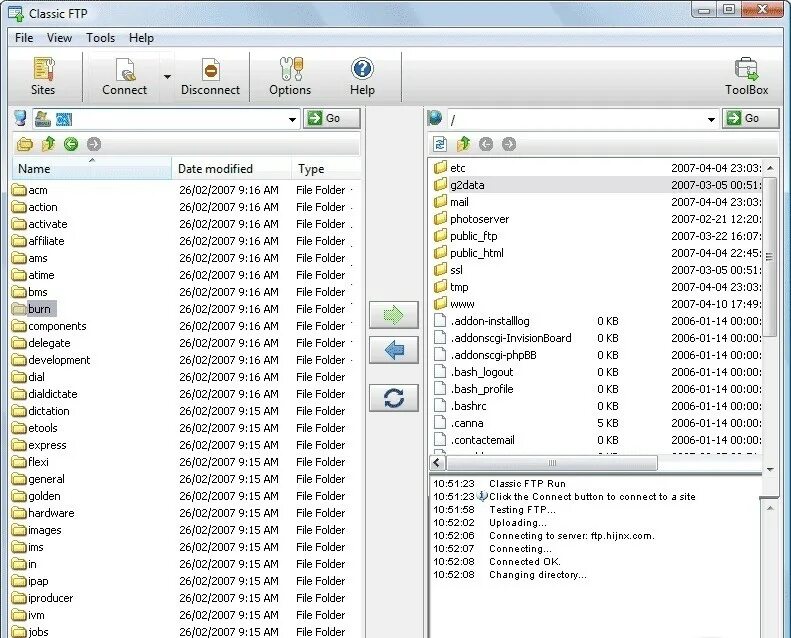Create new folder in local pane
This screenshot has width=791, height=638.
[x=25, y=144]
